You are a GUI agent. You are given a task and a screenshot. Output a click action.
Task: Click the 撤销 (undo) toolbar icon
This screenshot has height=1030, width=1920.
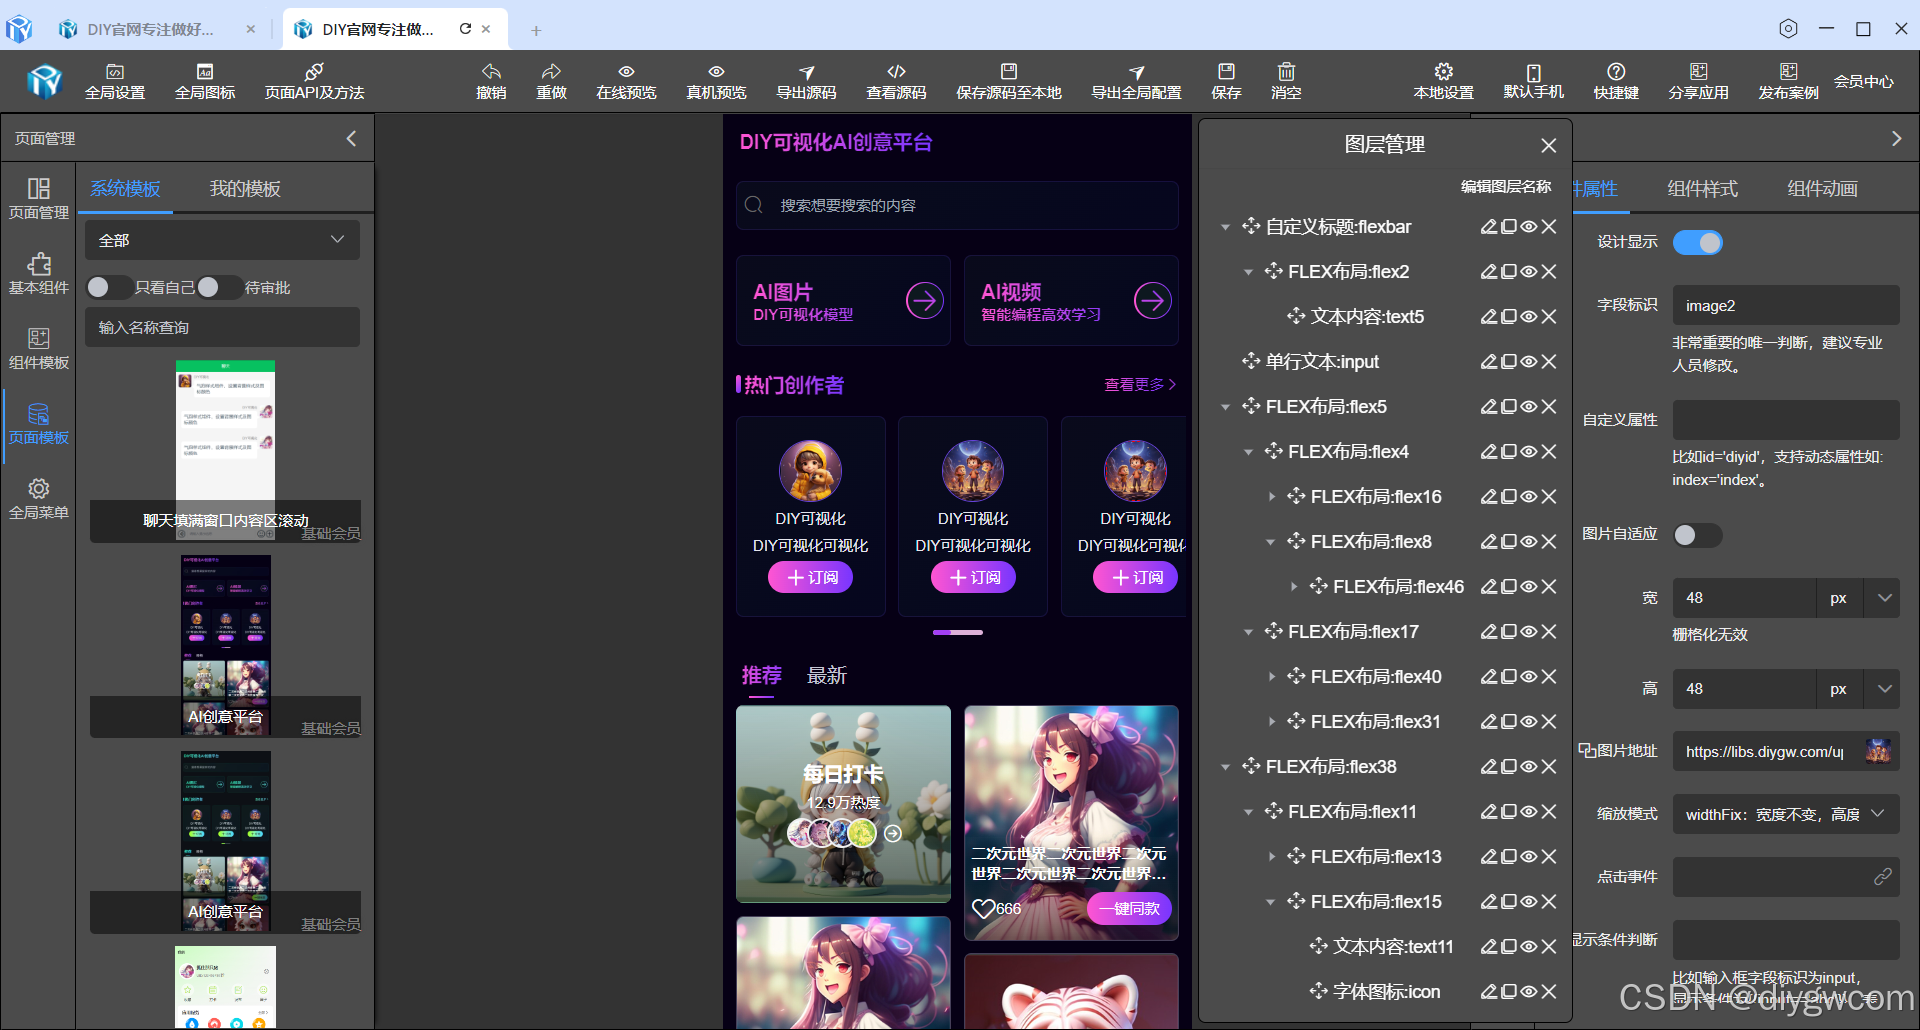491,81
